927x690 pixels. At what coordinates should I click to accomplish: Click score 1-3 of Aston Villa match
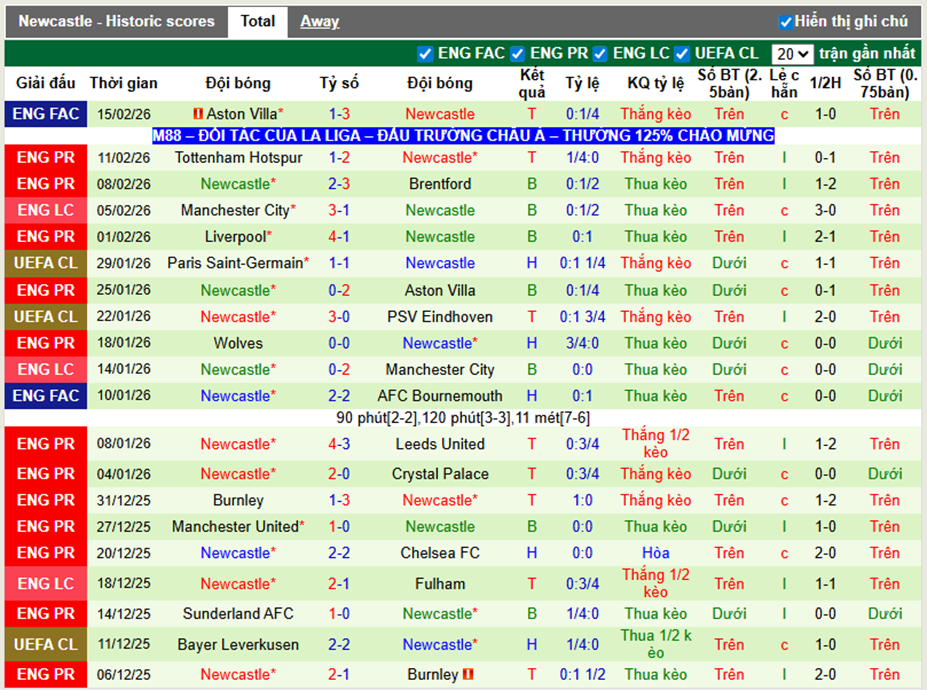(339, 114)
